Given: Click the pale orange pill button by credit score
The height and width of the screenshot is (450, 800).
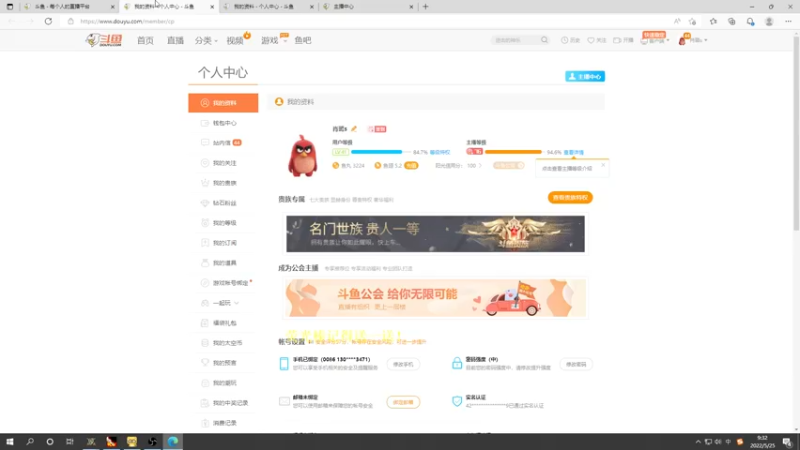Looking at the screenshot, I should 509,166.
